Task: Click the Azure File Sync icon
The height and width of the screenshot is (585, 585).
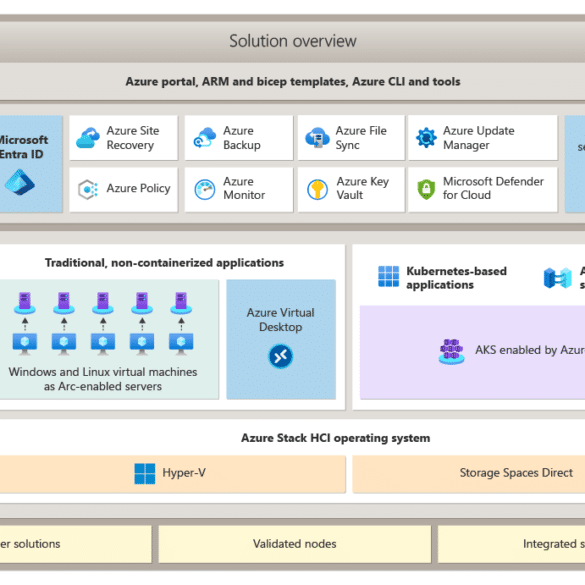Action: point(317,138)
